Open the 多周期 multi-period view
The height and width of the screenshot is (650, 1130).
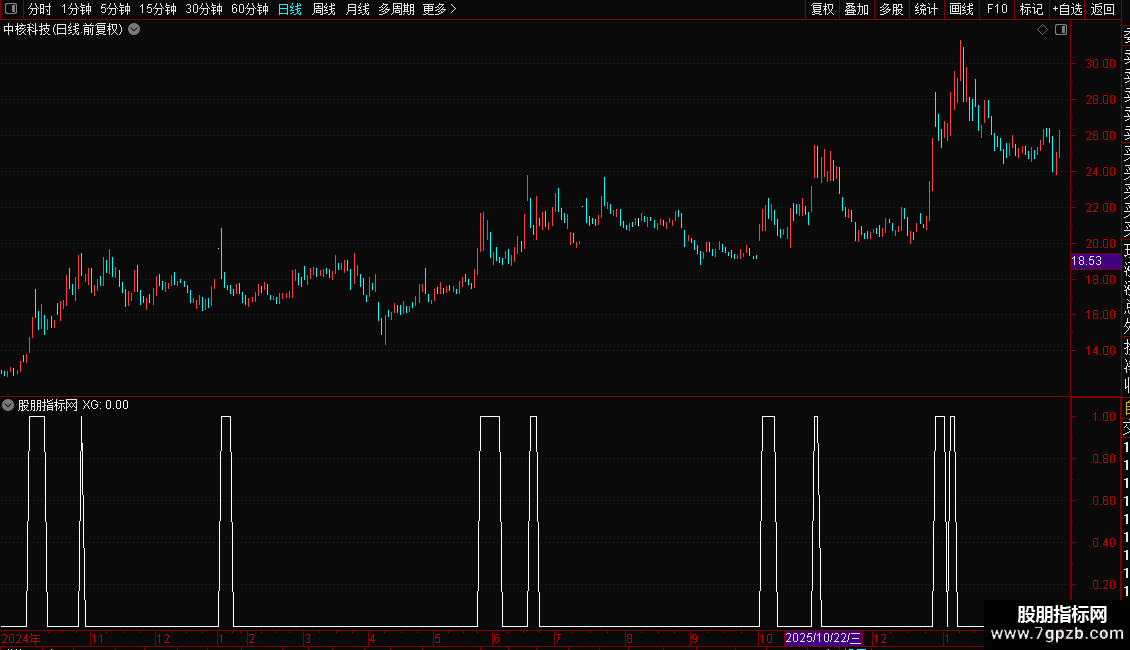click(x=396, y=9)
